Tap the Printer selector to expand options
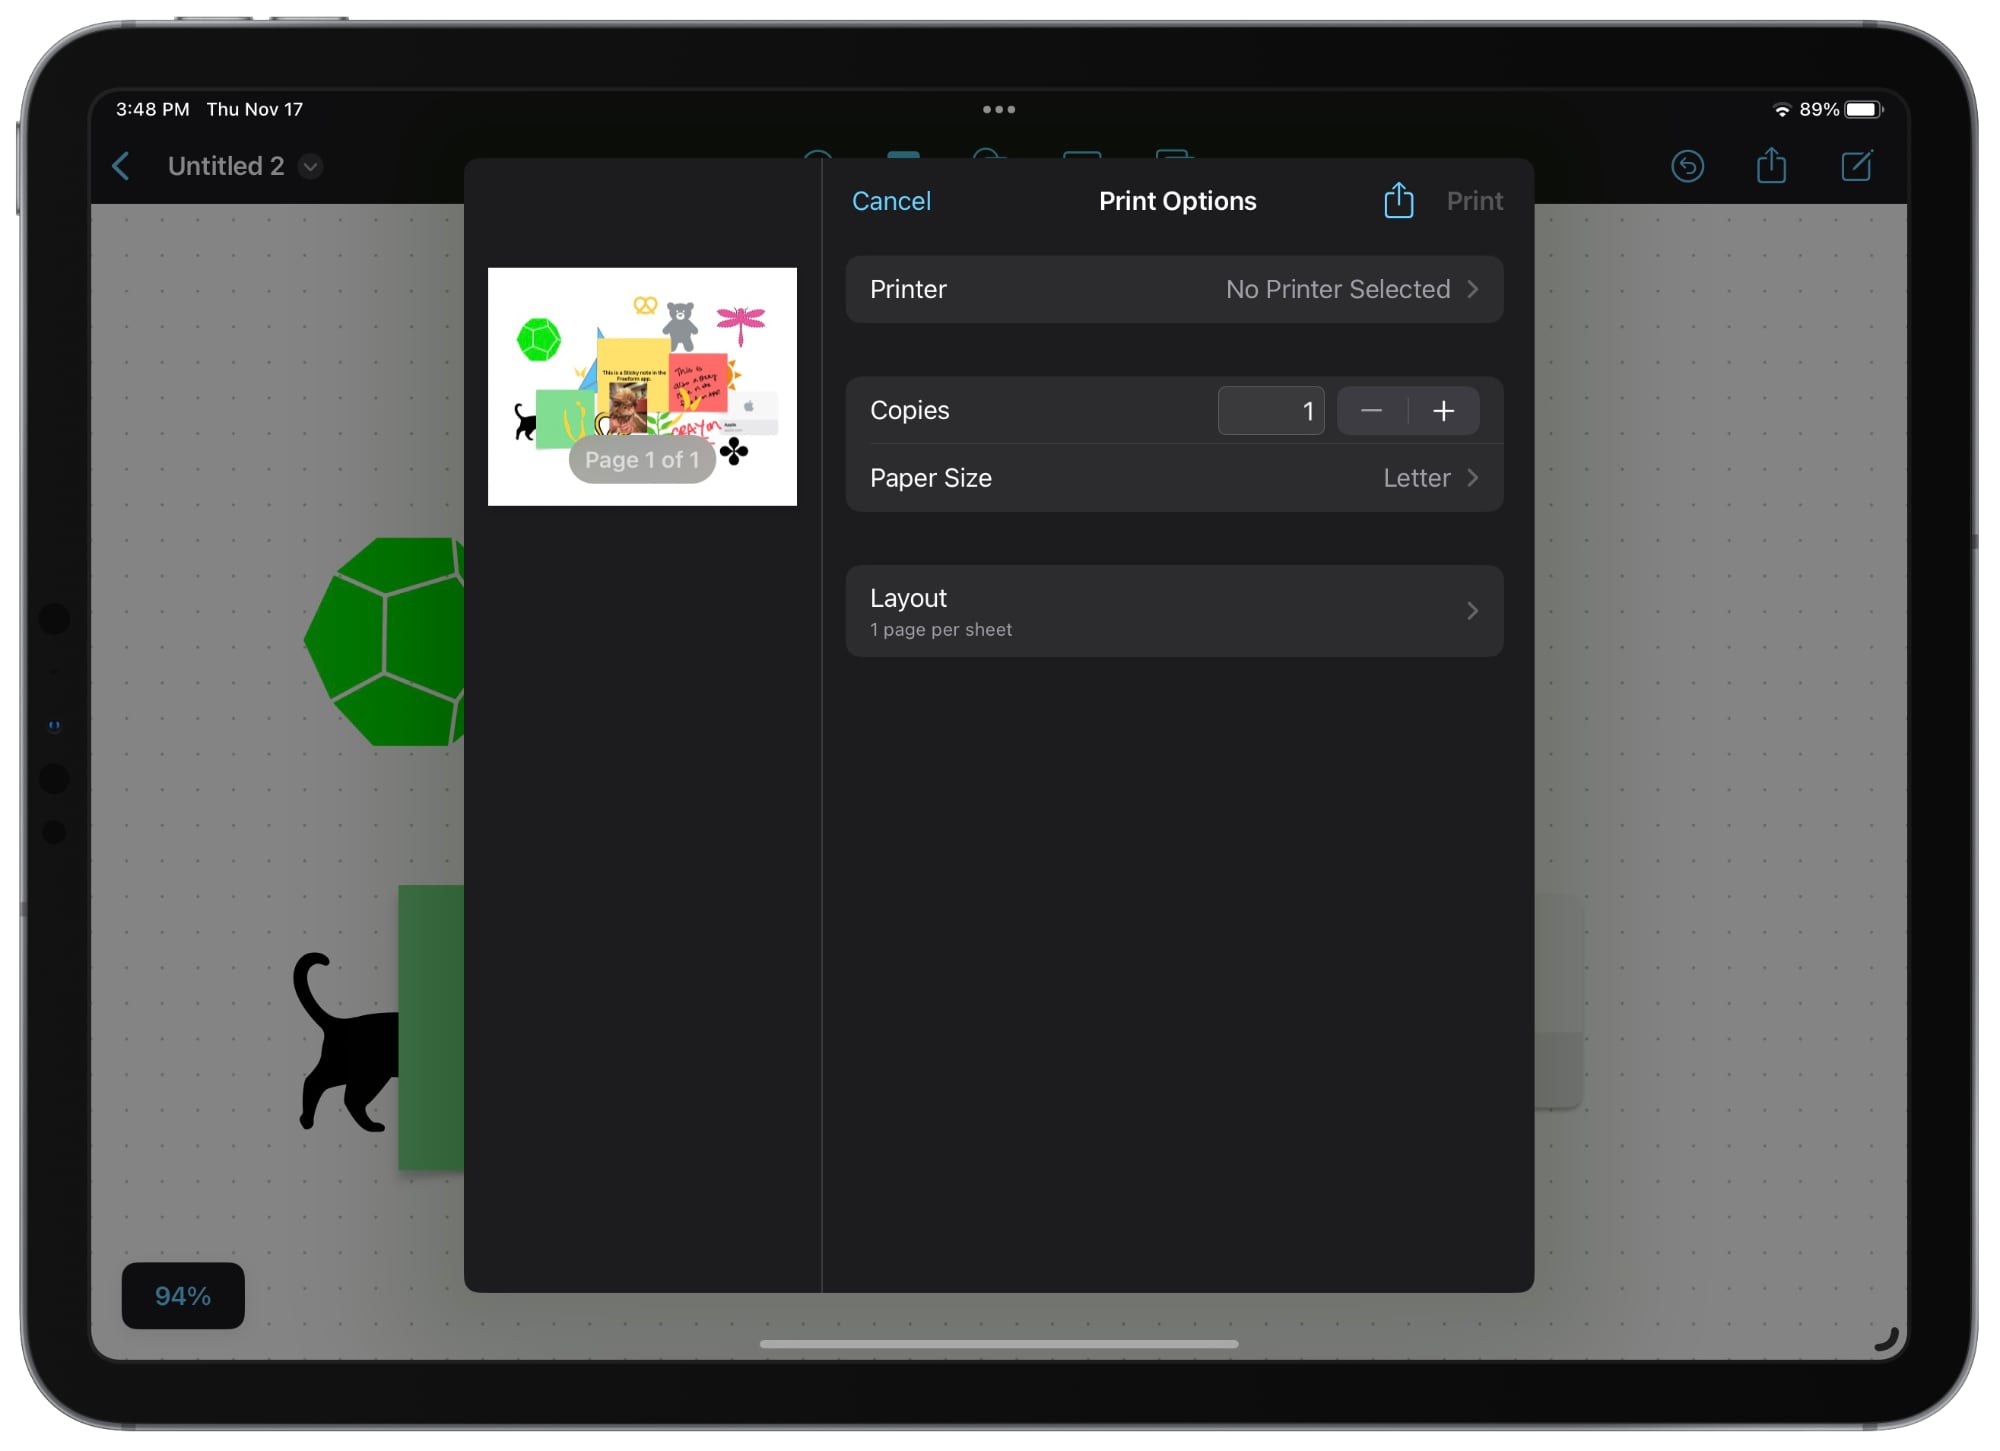This screenshot has height=1451, width=2000. [x=1175, y=289]
